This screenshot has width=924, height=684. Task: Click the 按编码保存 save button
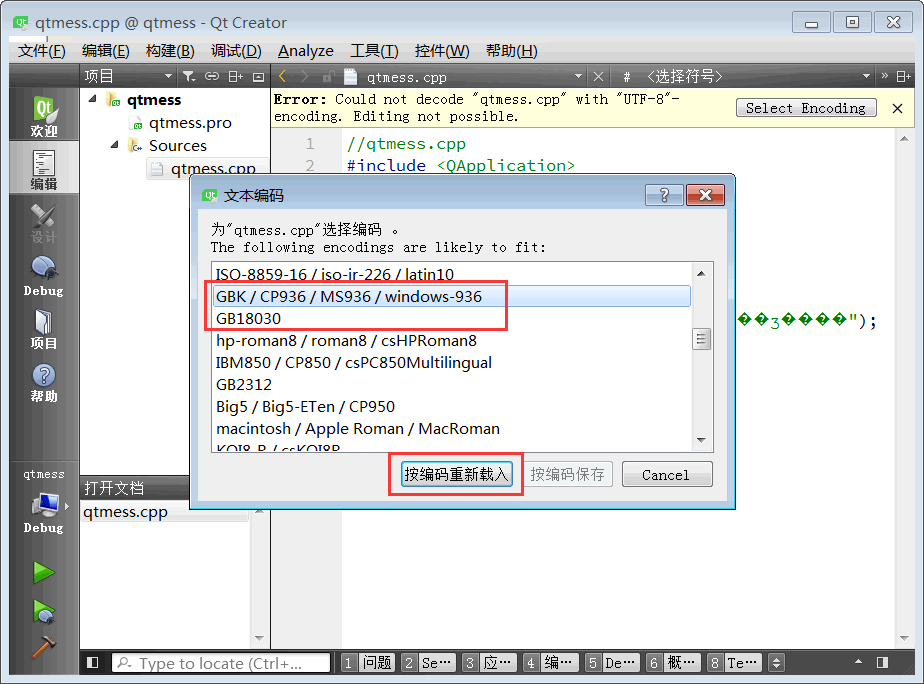point(567,474)
